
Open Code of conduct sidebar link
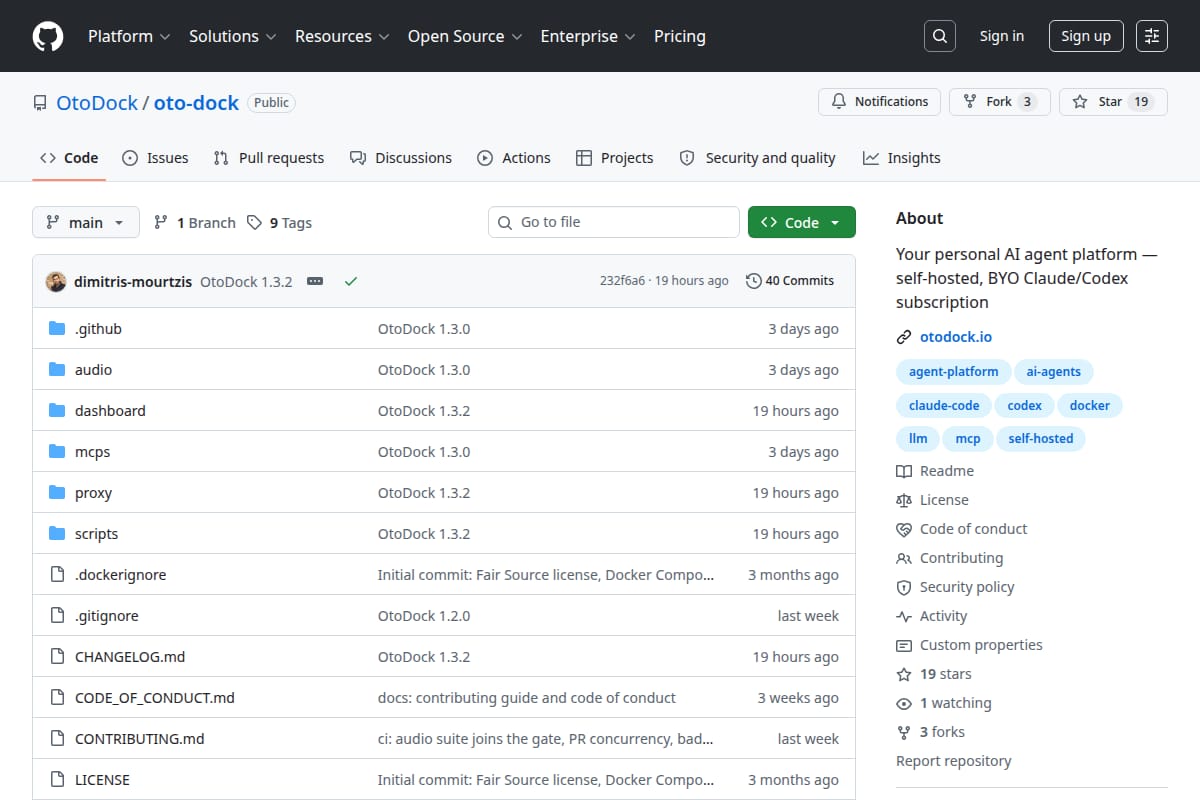pos(962,529)
